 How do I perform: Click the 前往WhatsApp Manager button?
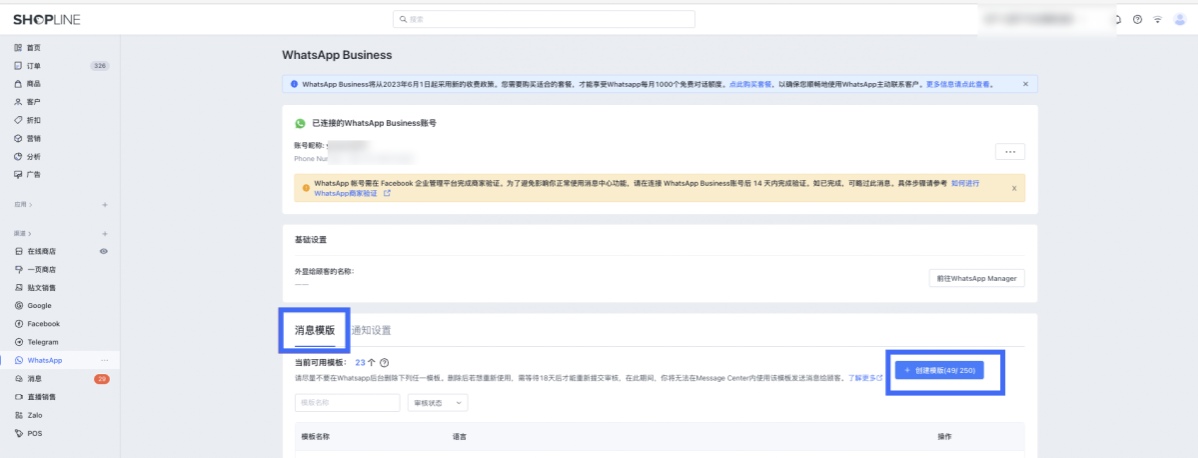coord(976,278)
